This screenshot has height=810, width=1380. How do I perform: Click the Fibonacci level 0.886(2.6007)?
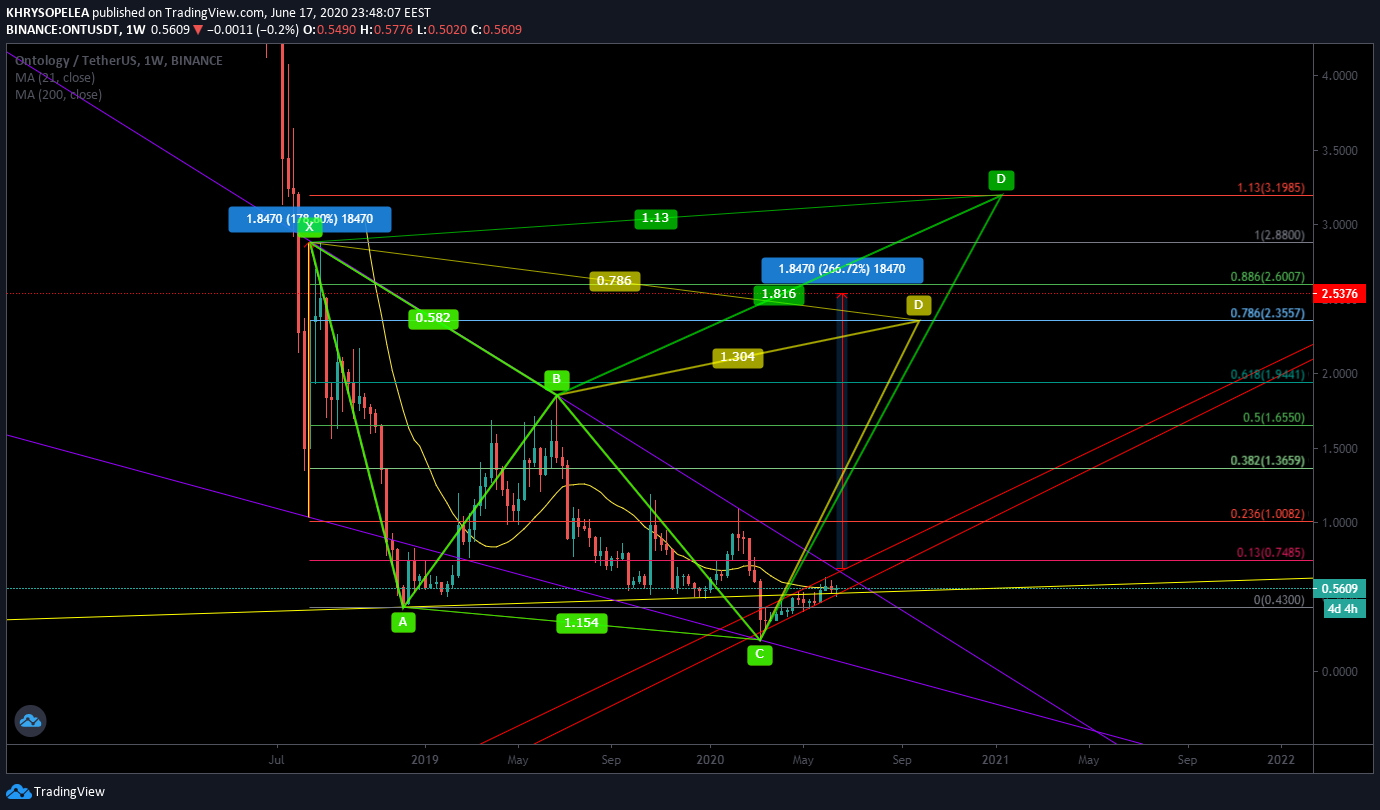tap(1266, 277)
